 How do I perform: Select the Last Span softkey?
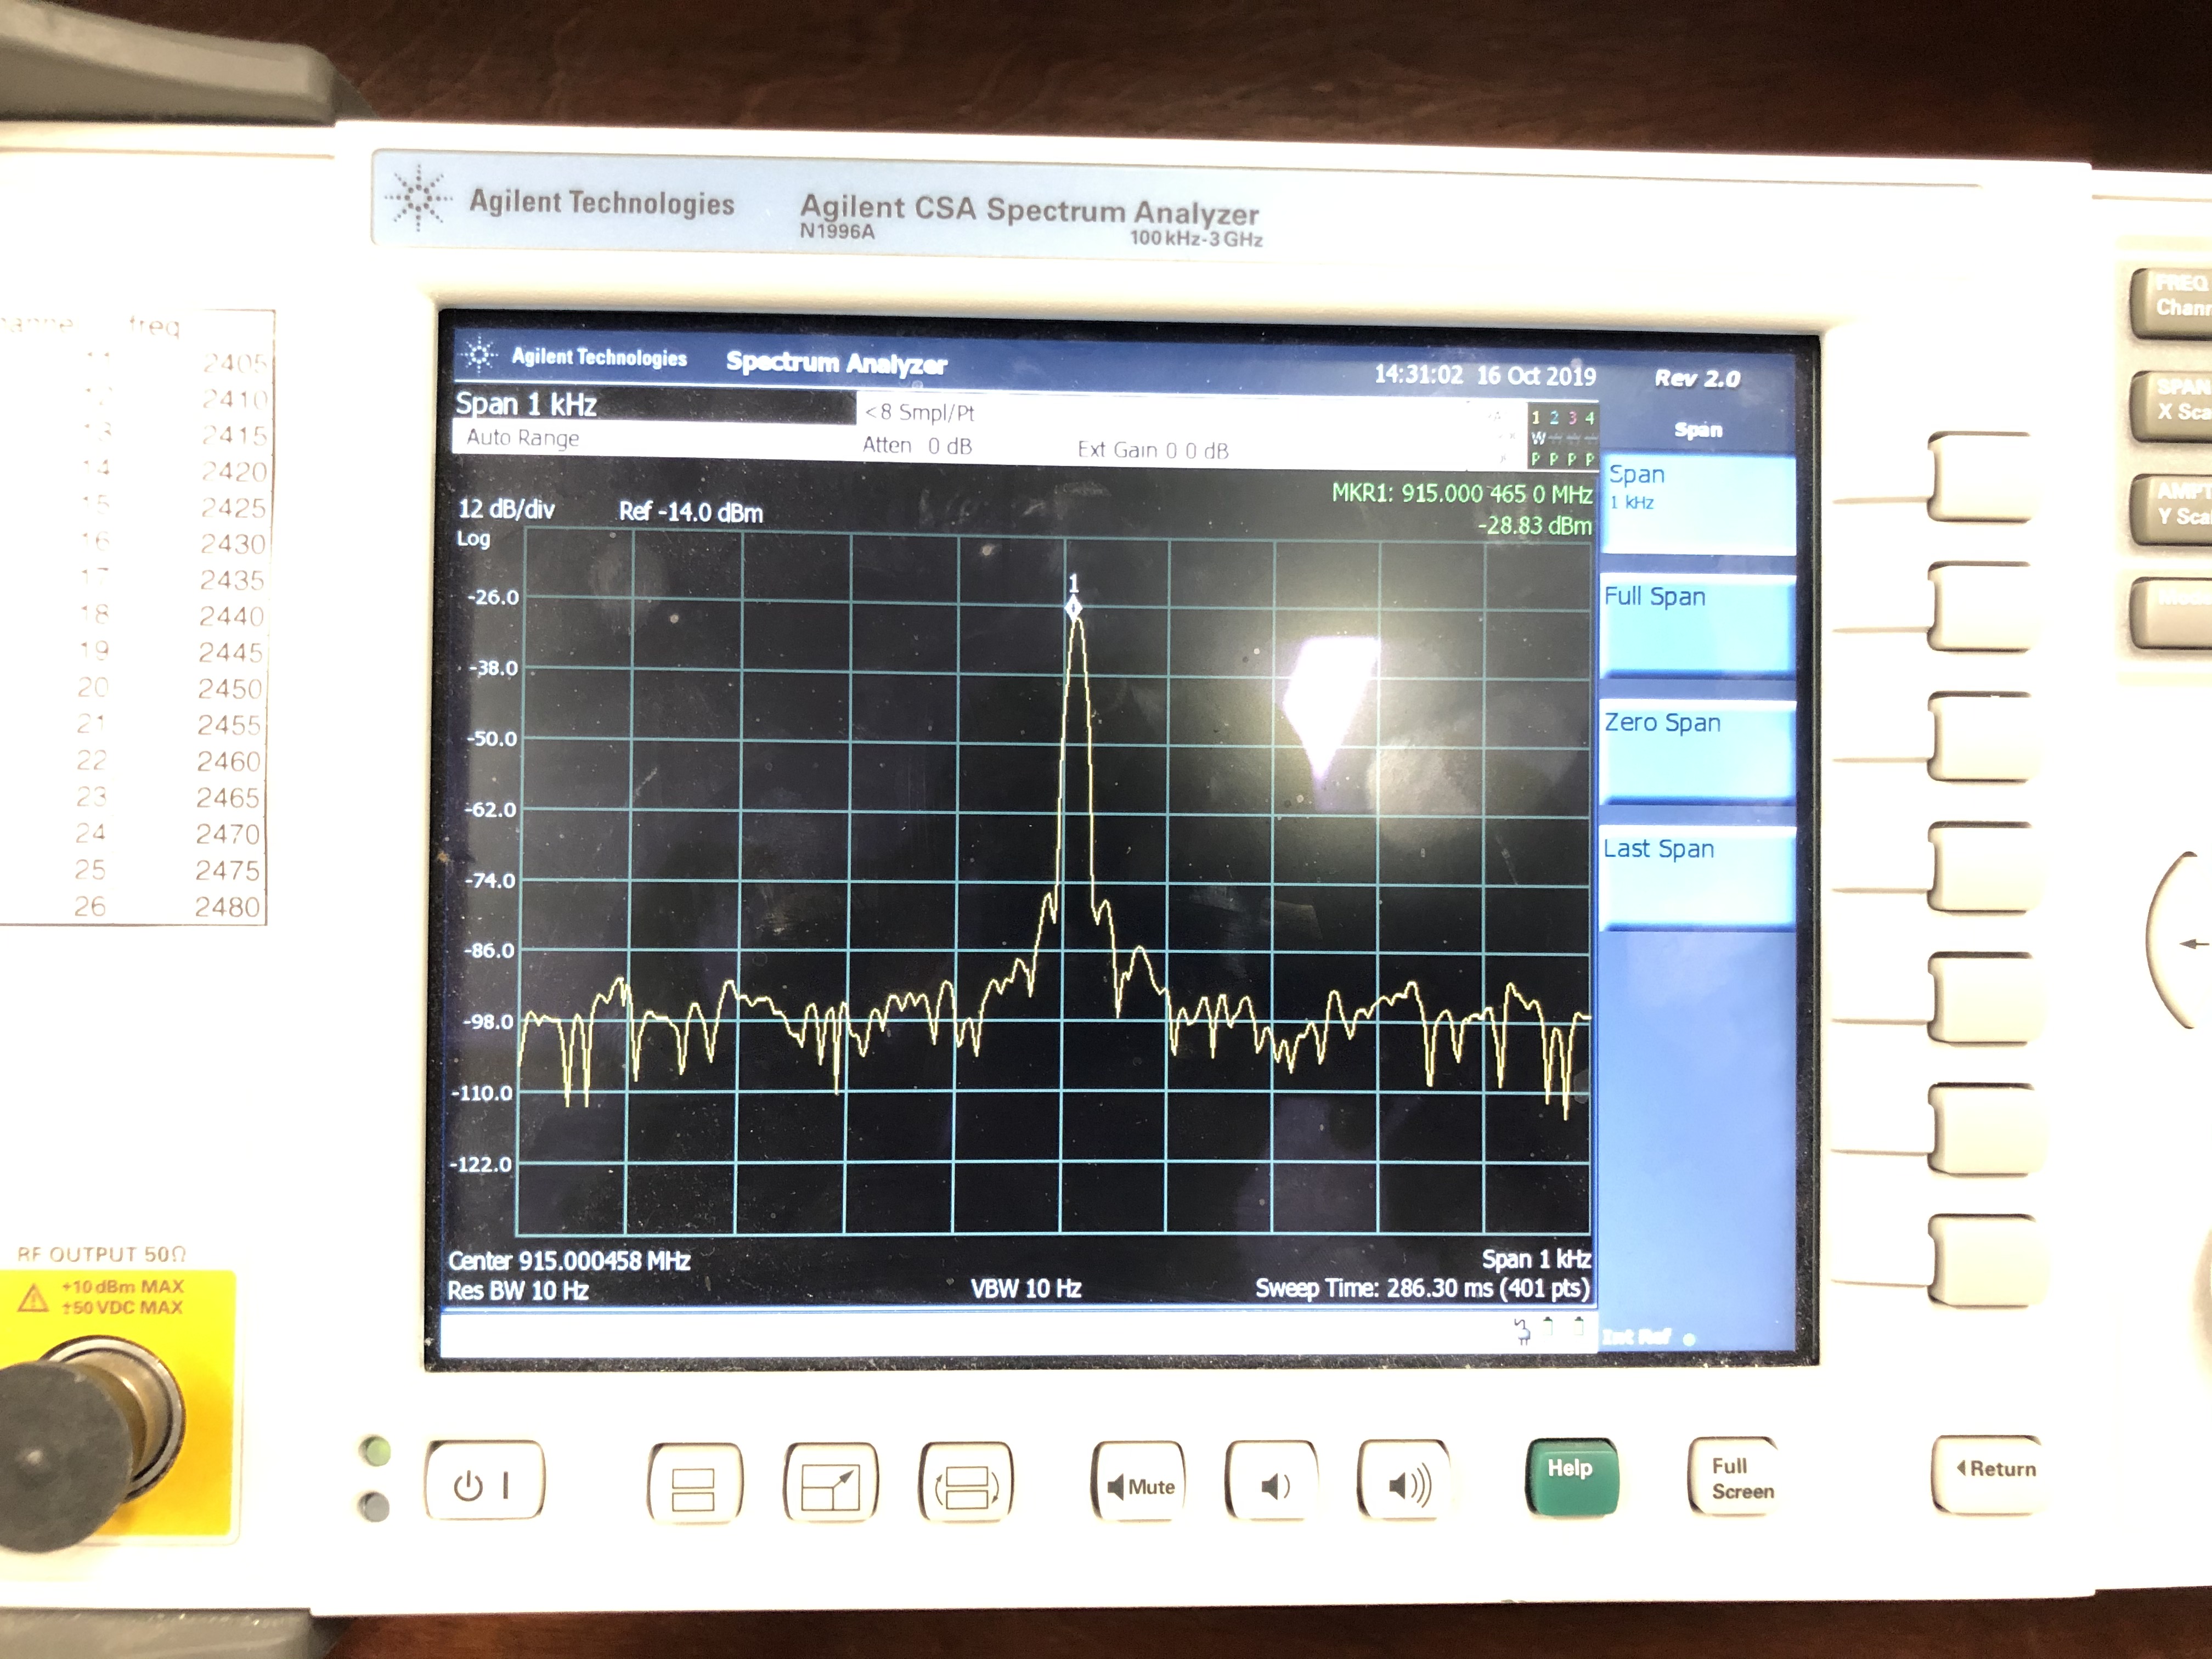[1697, 878]
